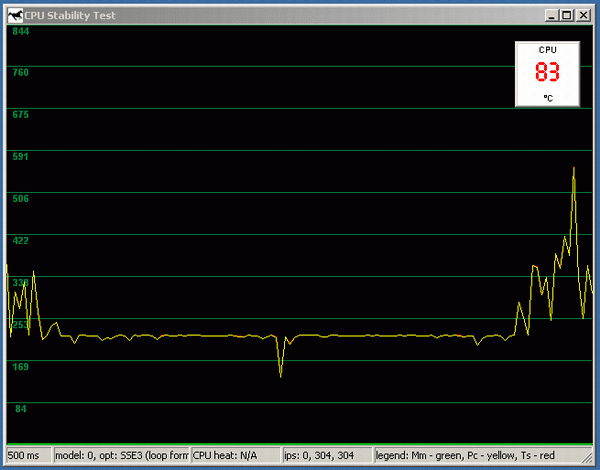This screenshot has width=600, height=470.
Task: Select the 500 ms status bar panel
Action: (x=26, y=456)
